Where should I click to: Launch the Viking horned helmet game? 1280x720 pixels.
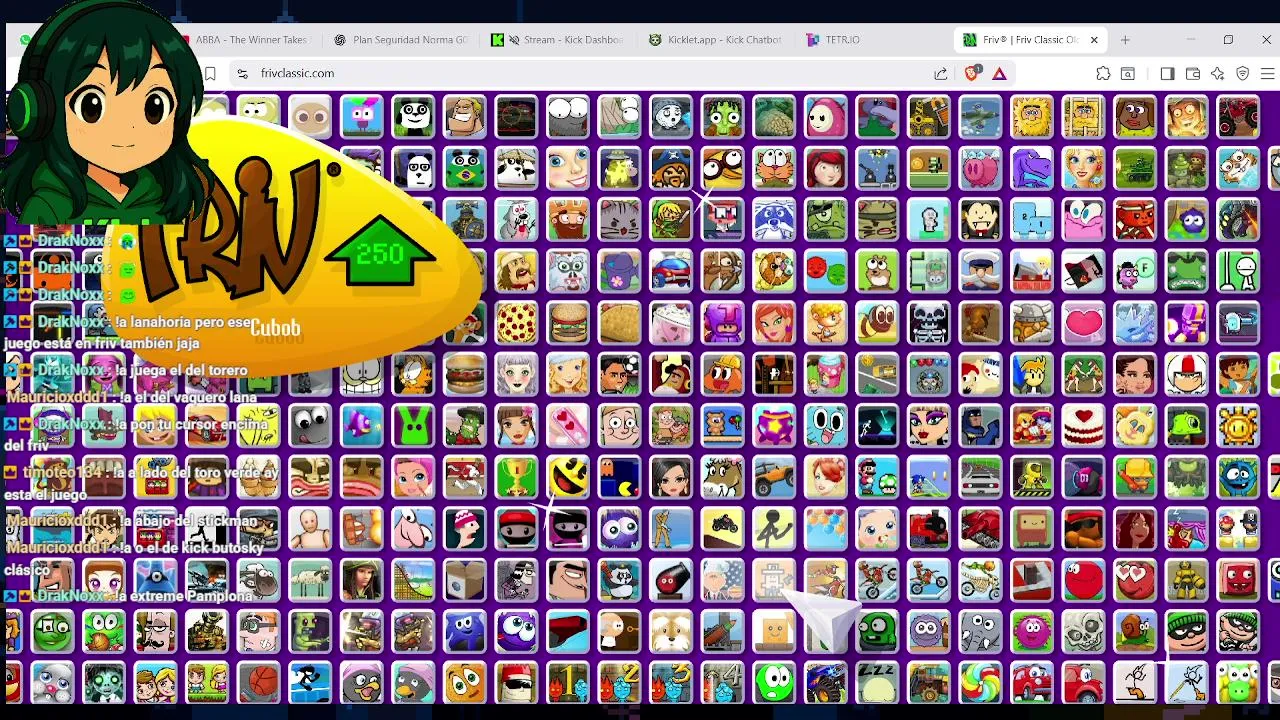click(x=1032, y=322)
